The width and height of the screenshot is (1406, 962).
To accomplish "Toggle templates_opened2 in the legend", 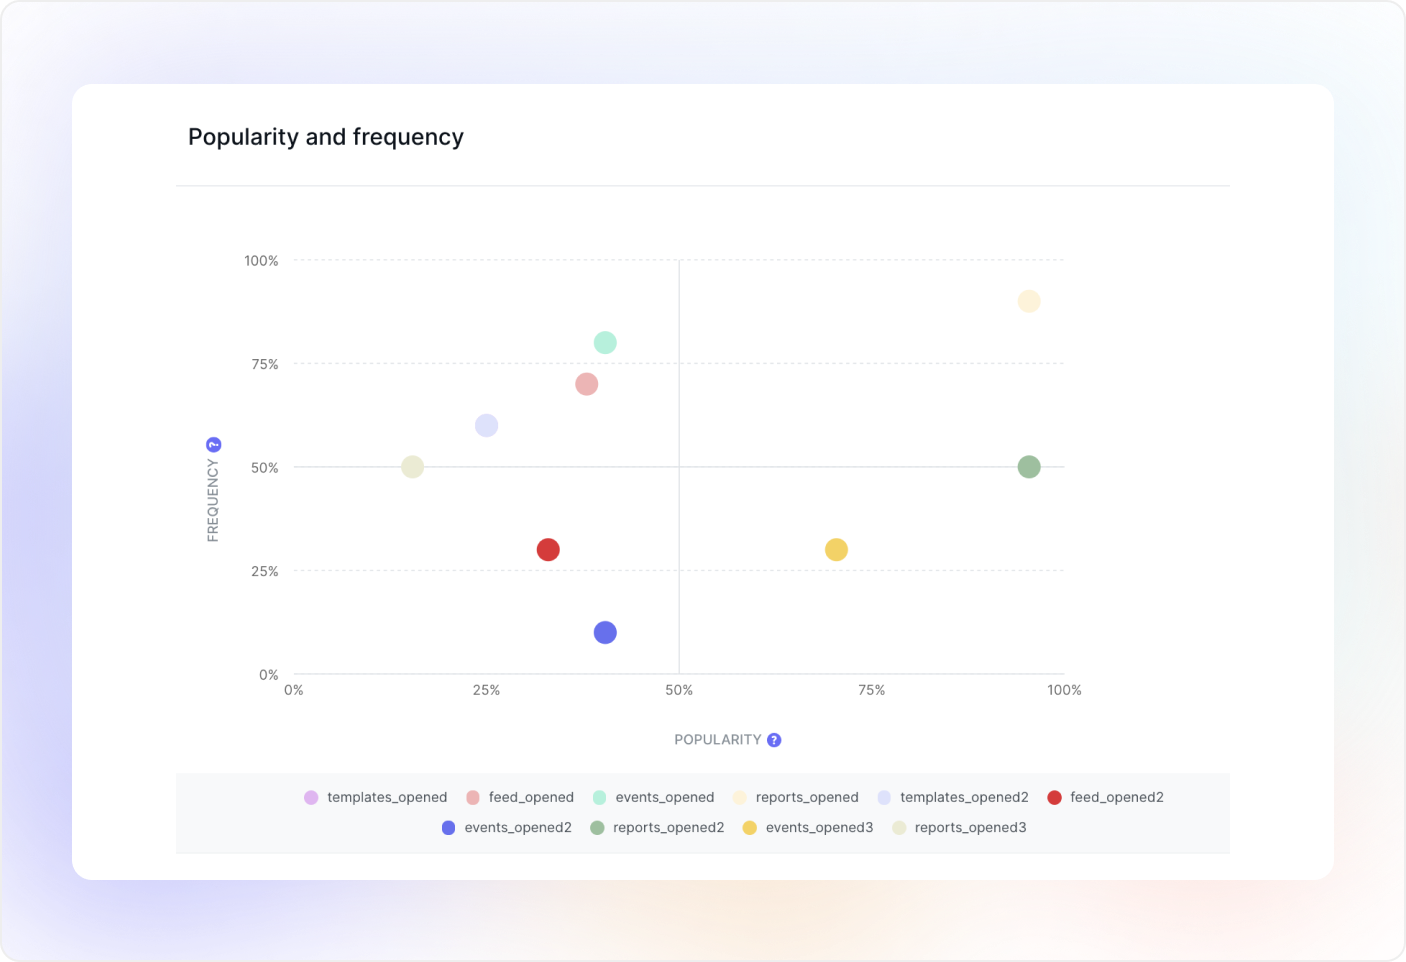I will click(953, 797).
